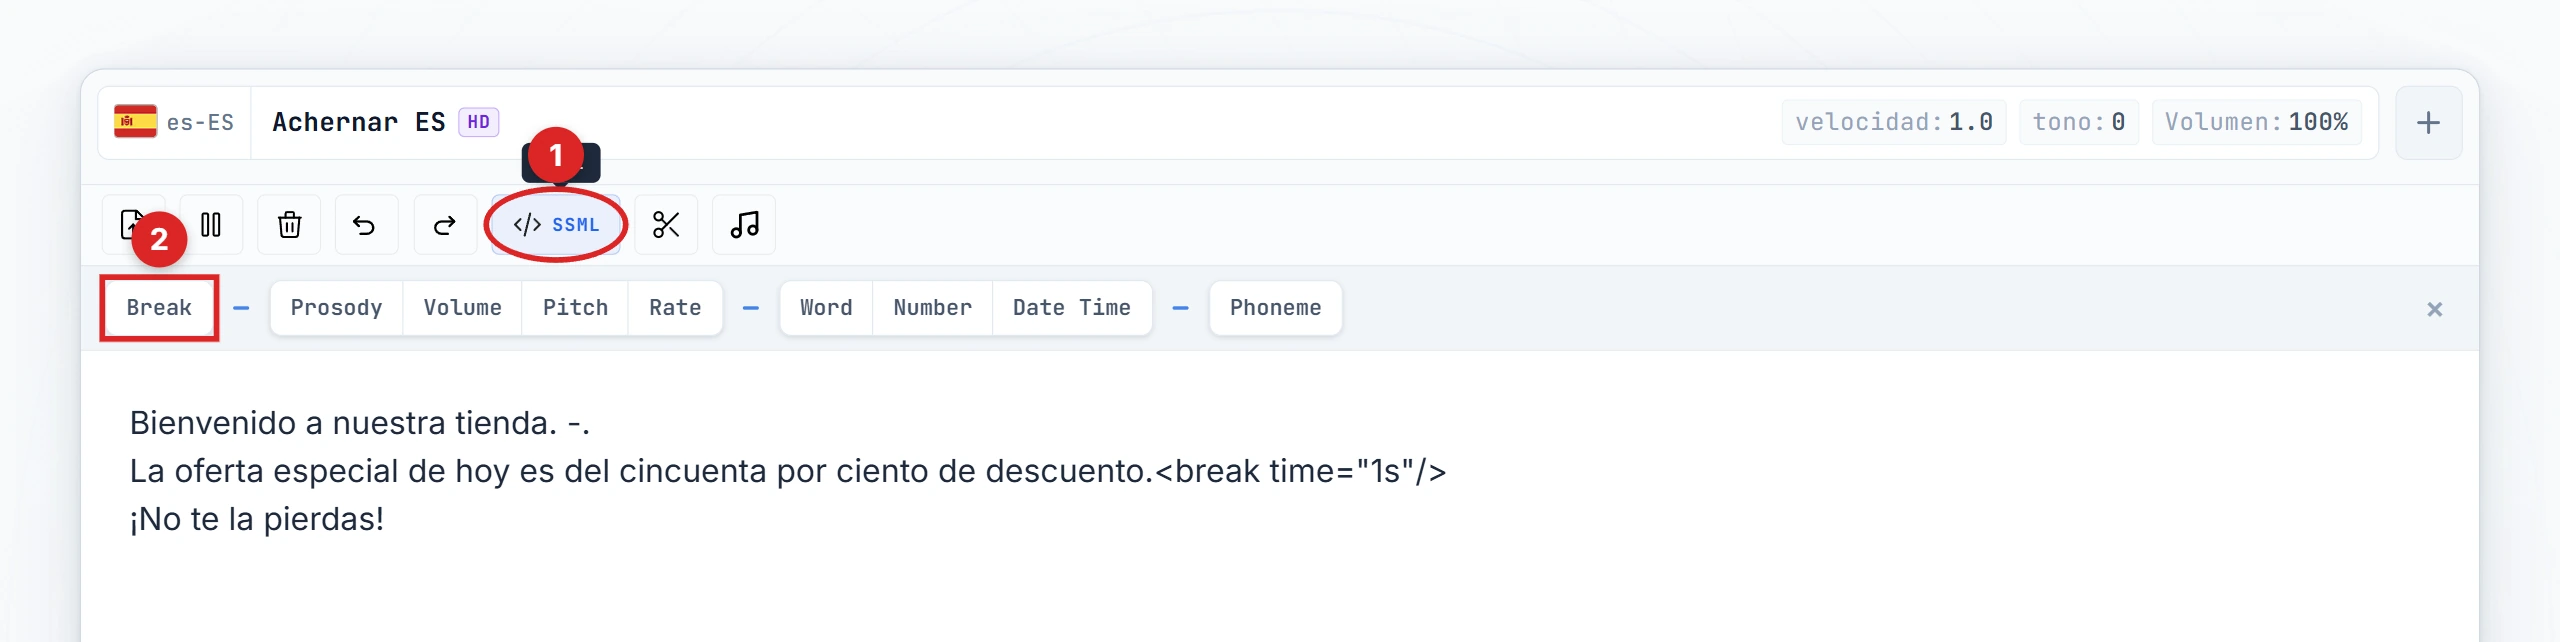Insert a Break tag
2560x642 pixels.
[x=159, y=308]
